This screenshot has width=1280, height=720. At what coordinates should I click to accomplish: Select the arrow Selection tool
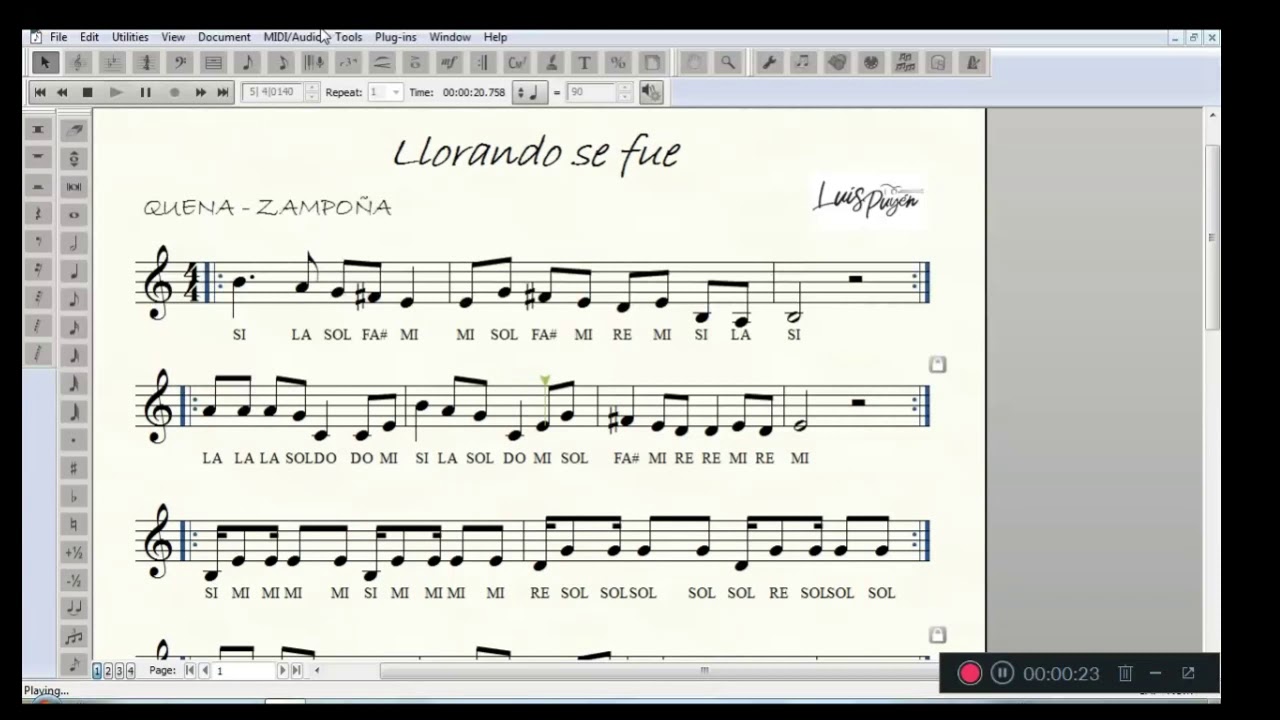[45, 63]
